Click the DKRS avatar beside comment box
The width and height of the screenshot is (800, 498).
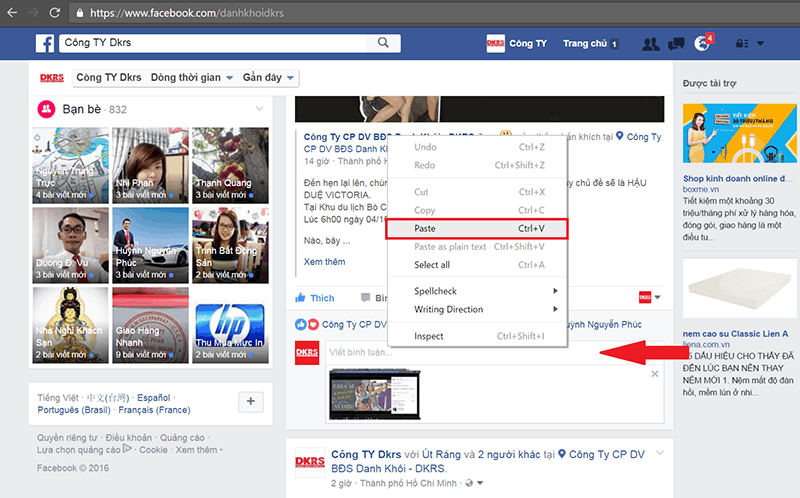(307, 353)
